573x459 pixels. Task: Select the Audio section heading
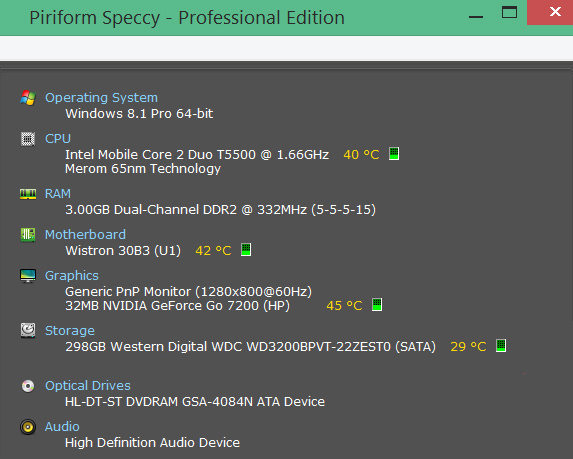click(62, 427)
